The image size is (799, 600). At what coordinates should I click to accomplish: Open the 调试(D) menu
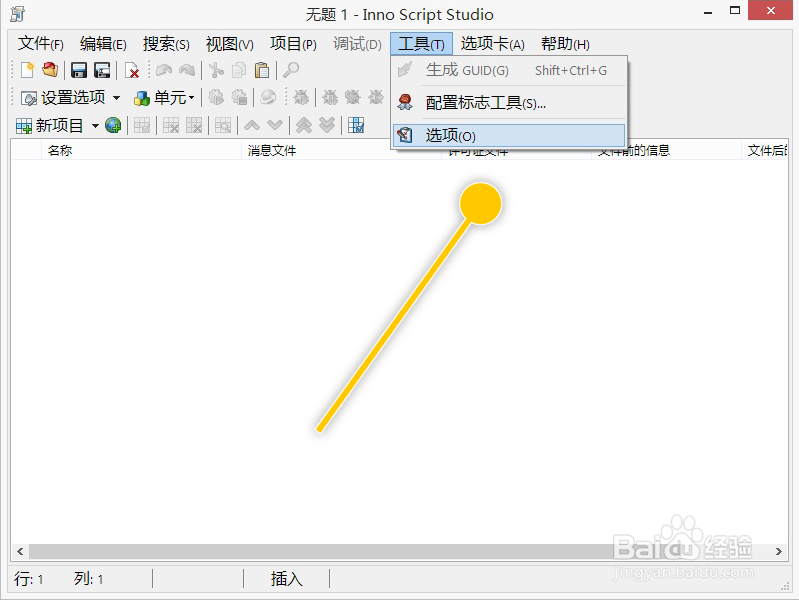coord(357,44)
